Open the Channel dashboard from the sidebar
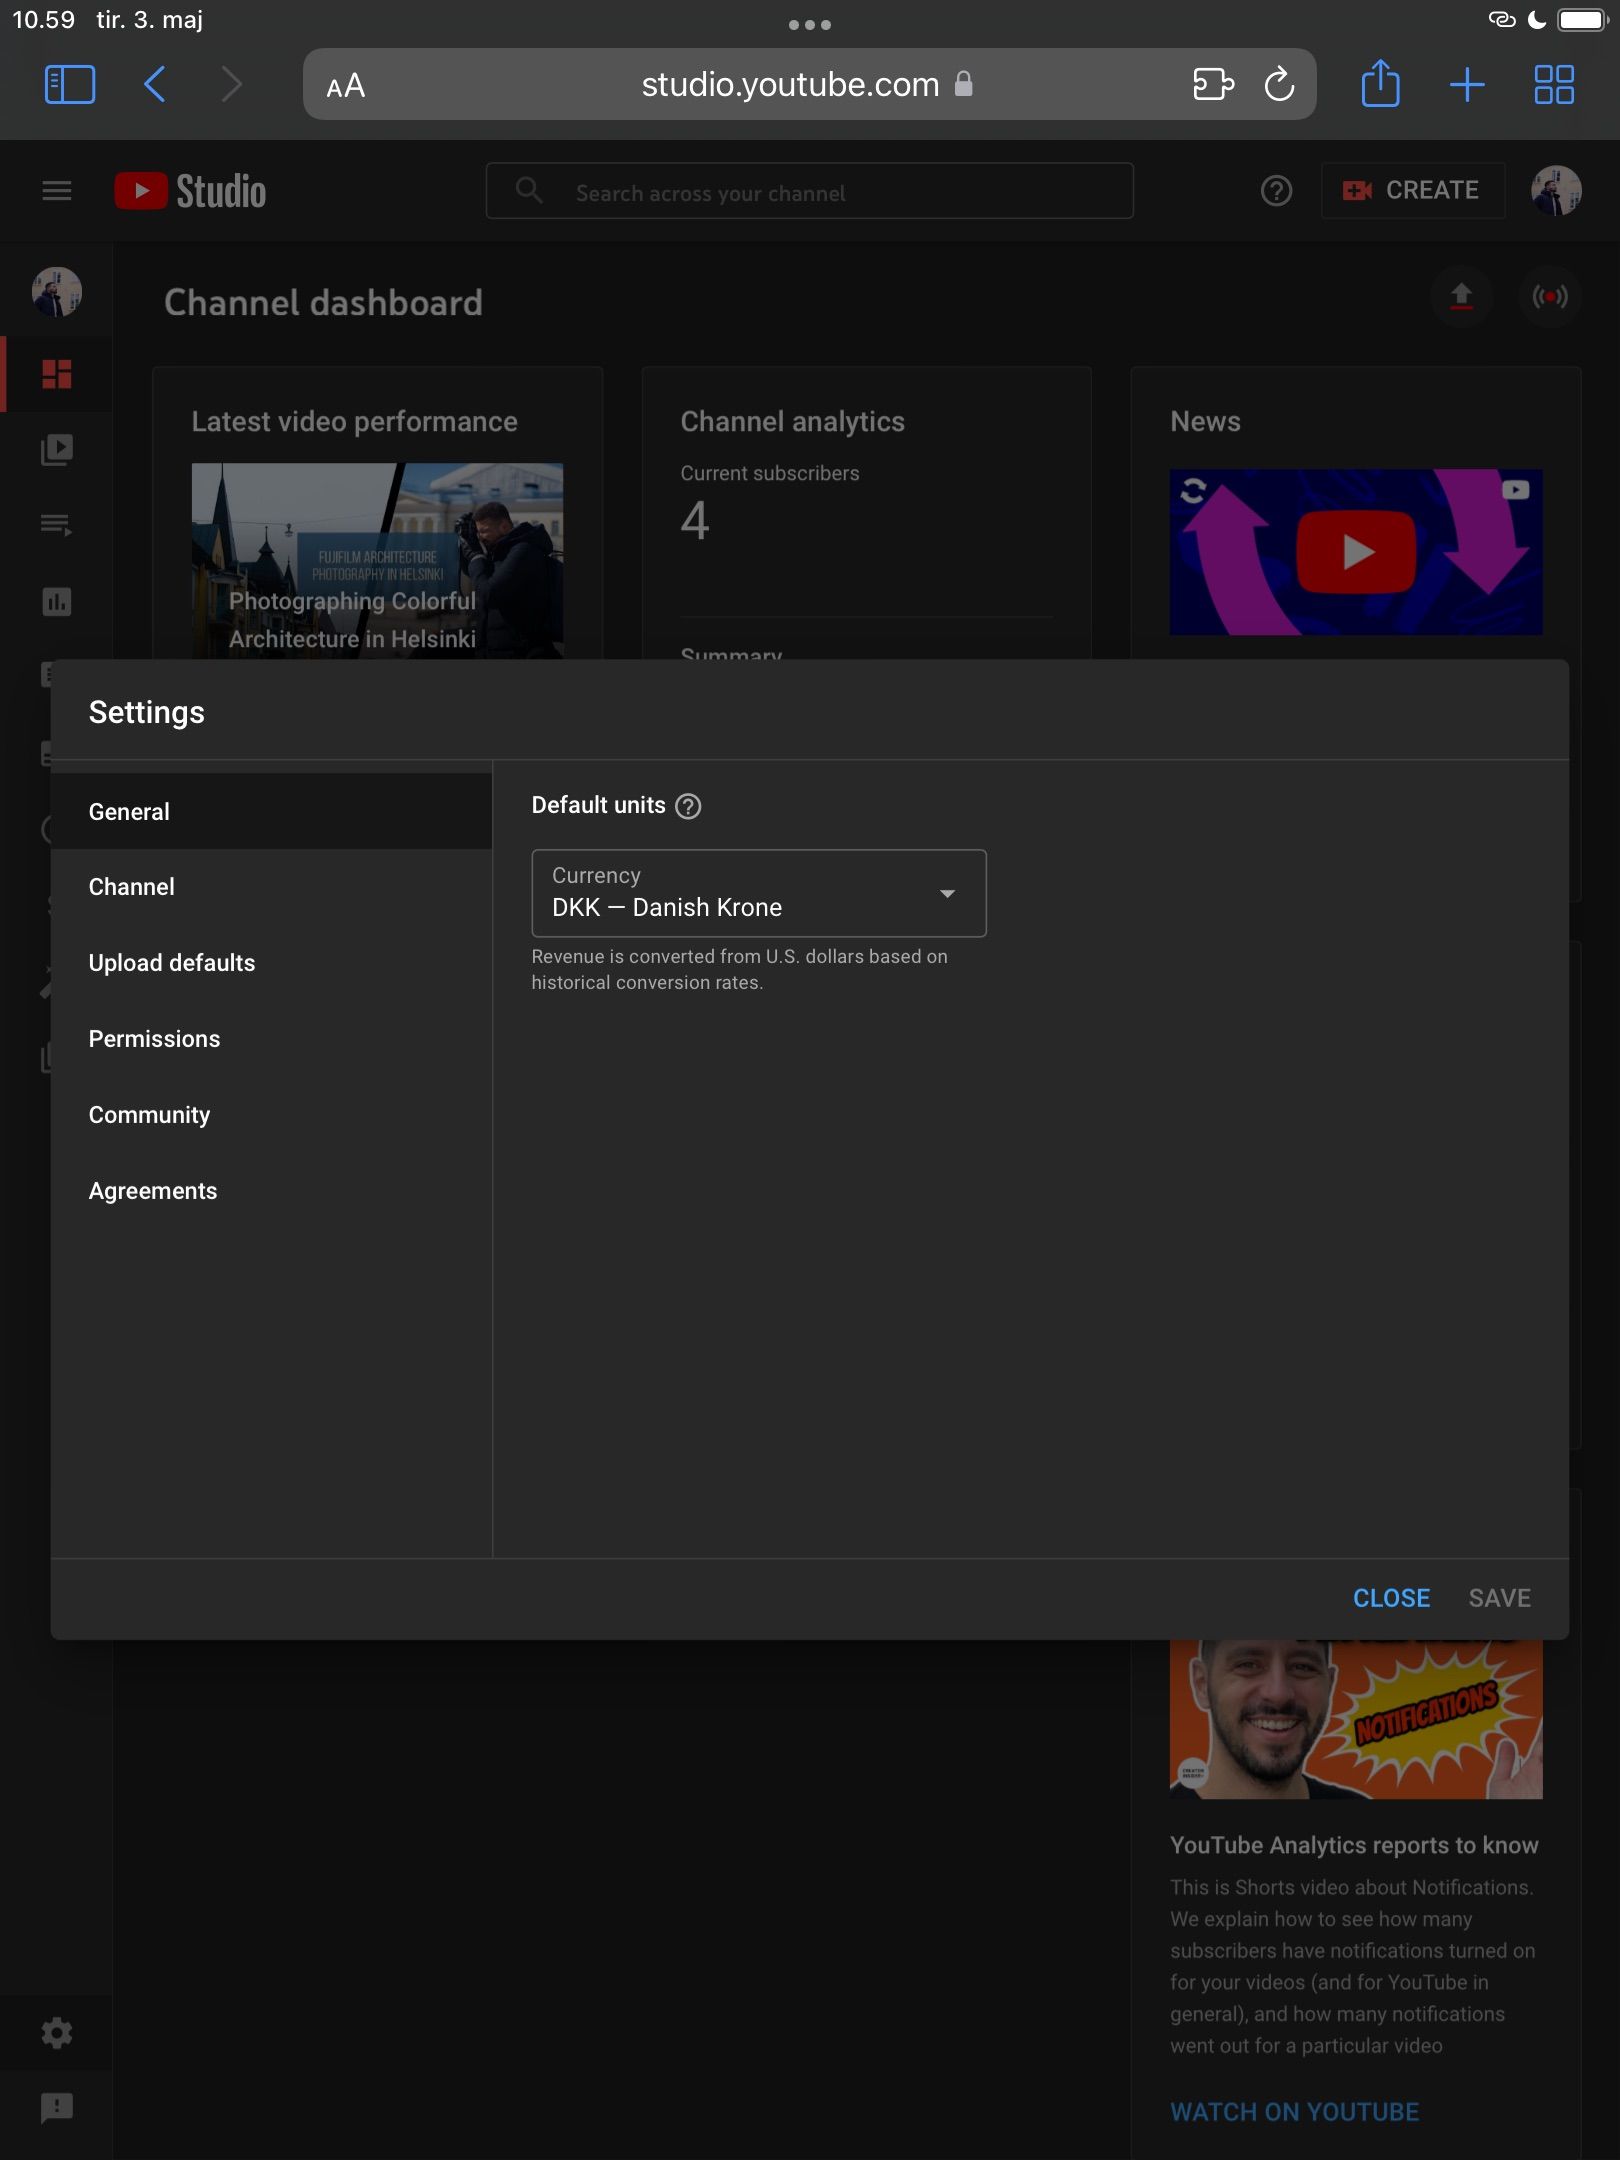Screen dimensions: 1620x2160 point(57,374)
